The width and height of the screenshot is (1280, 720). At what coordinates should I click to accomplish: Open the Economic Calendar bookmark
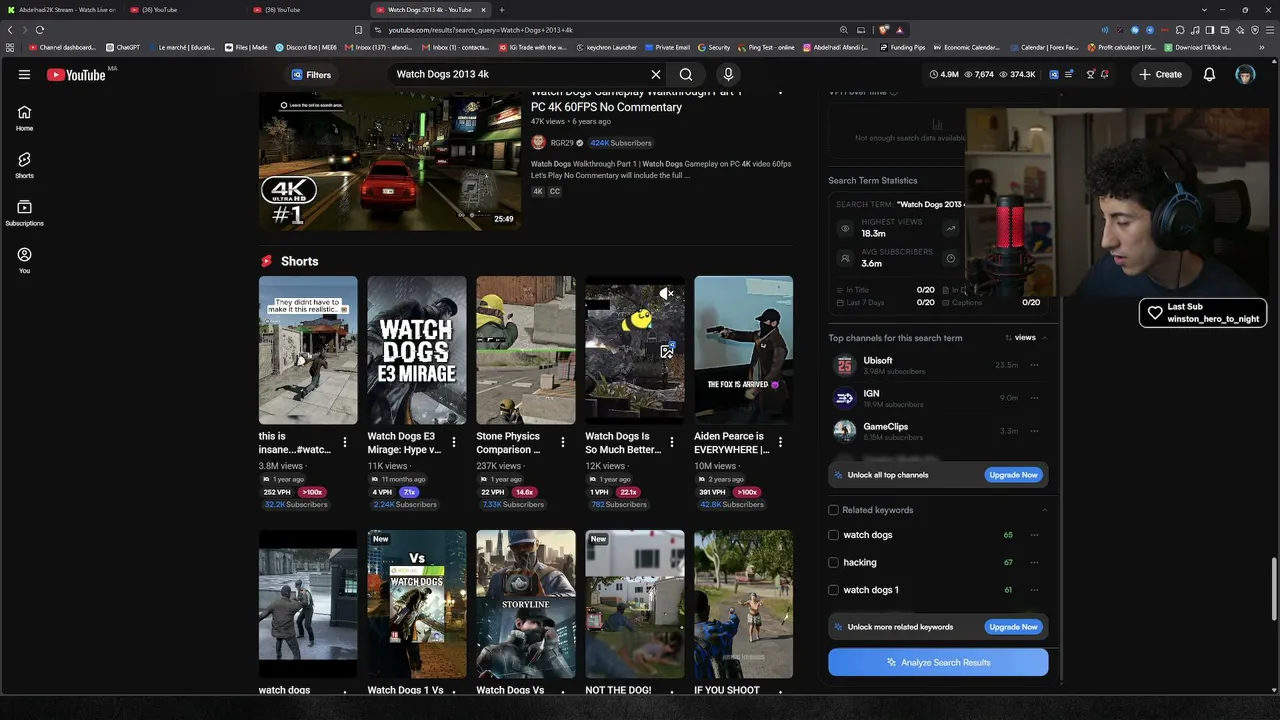click(x=966, y=47)
